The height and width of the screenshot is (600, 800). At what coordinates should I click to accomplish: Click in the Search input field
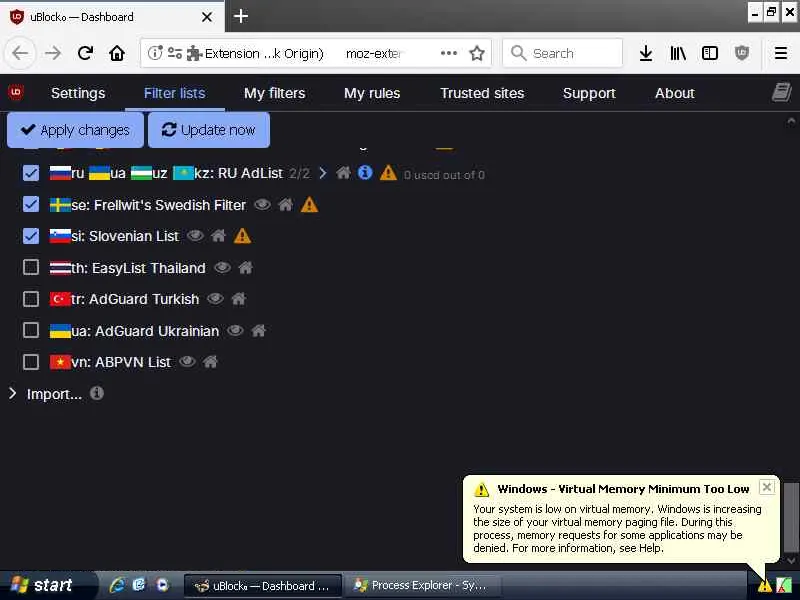562,53
